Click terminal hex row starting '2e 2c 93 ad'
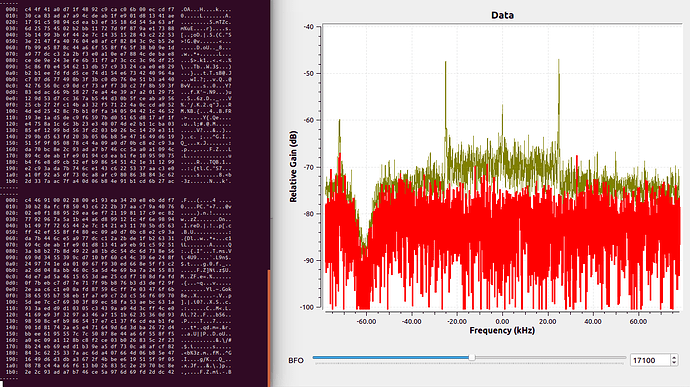Screen dimensions: 690x387 [118, 372]
